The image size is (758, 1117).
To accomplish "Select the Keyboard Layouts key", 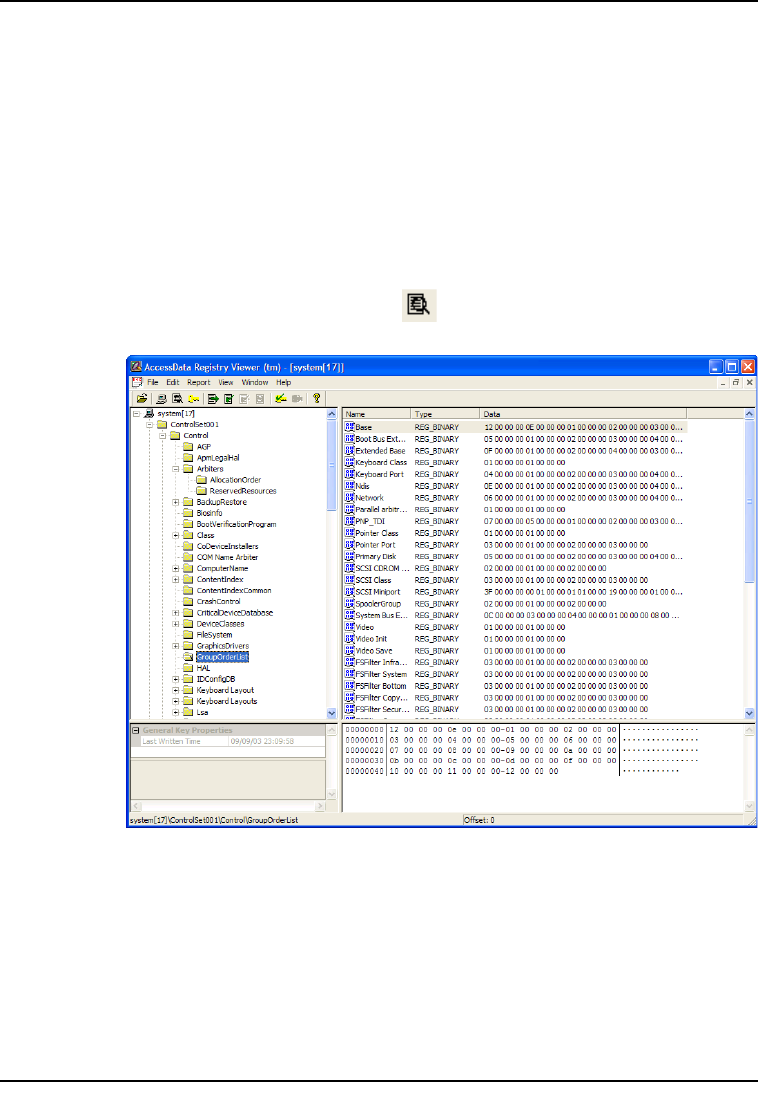I will [x=227, y=701].
